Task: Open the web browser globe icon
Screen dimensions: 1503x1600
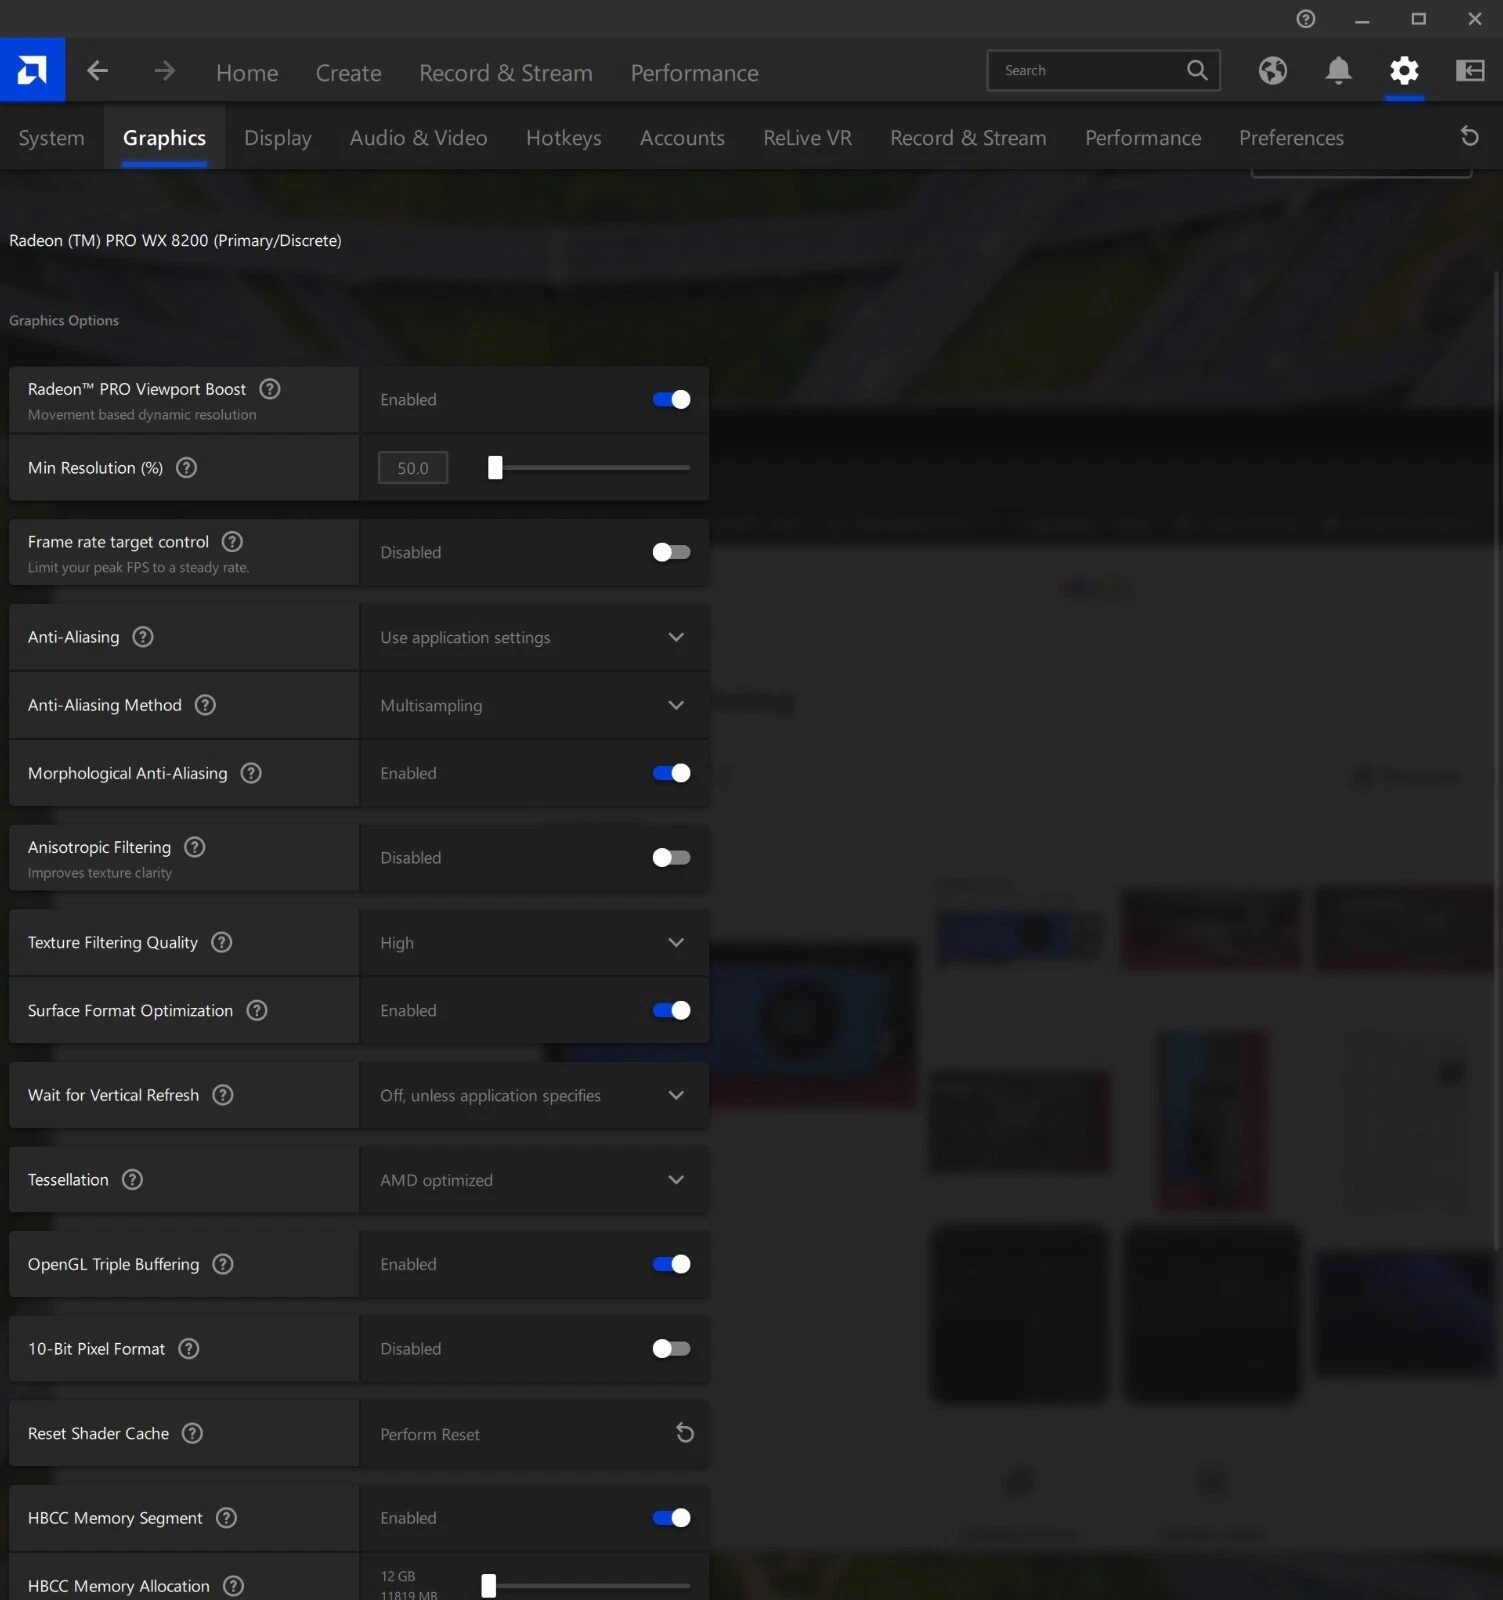Action: (1272, 70)
